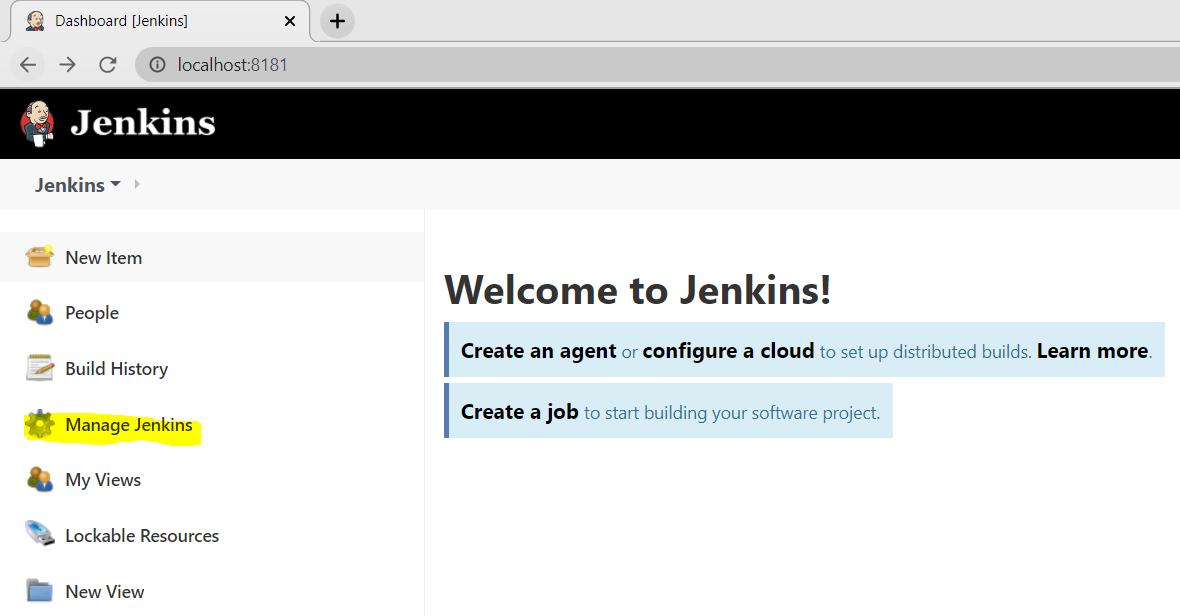Click the My Views users icon
Screen dimensions: 1180x616
tap(39, 479)
